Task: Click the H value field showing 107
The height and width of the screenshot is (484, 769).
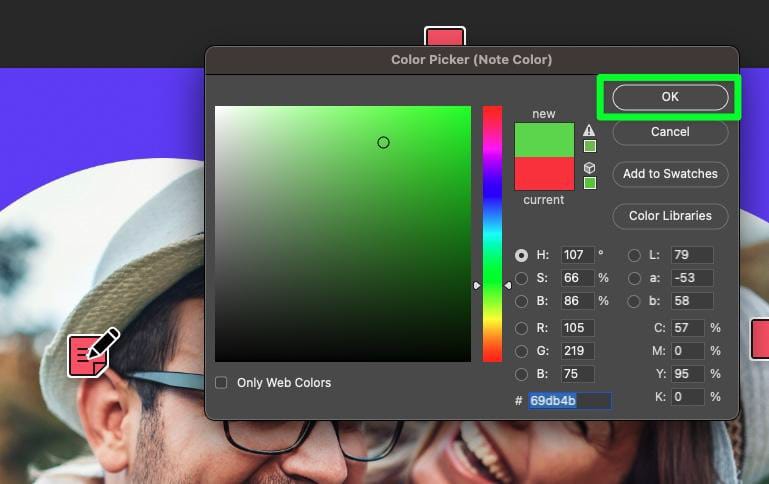Action: (577, 255)
